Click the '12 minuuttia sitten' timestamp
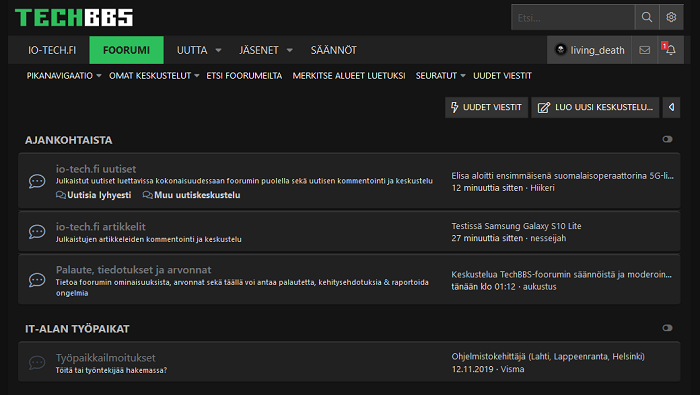This screenshot has height=395, width=700. [487, 188]
